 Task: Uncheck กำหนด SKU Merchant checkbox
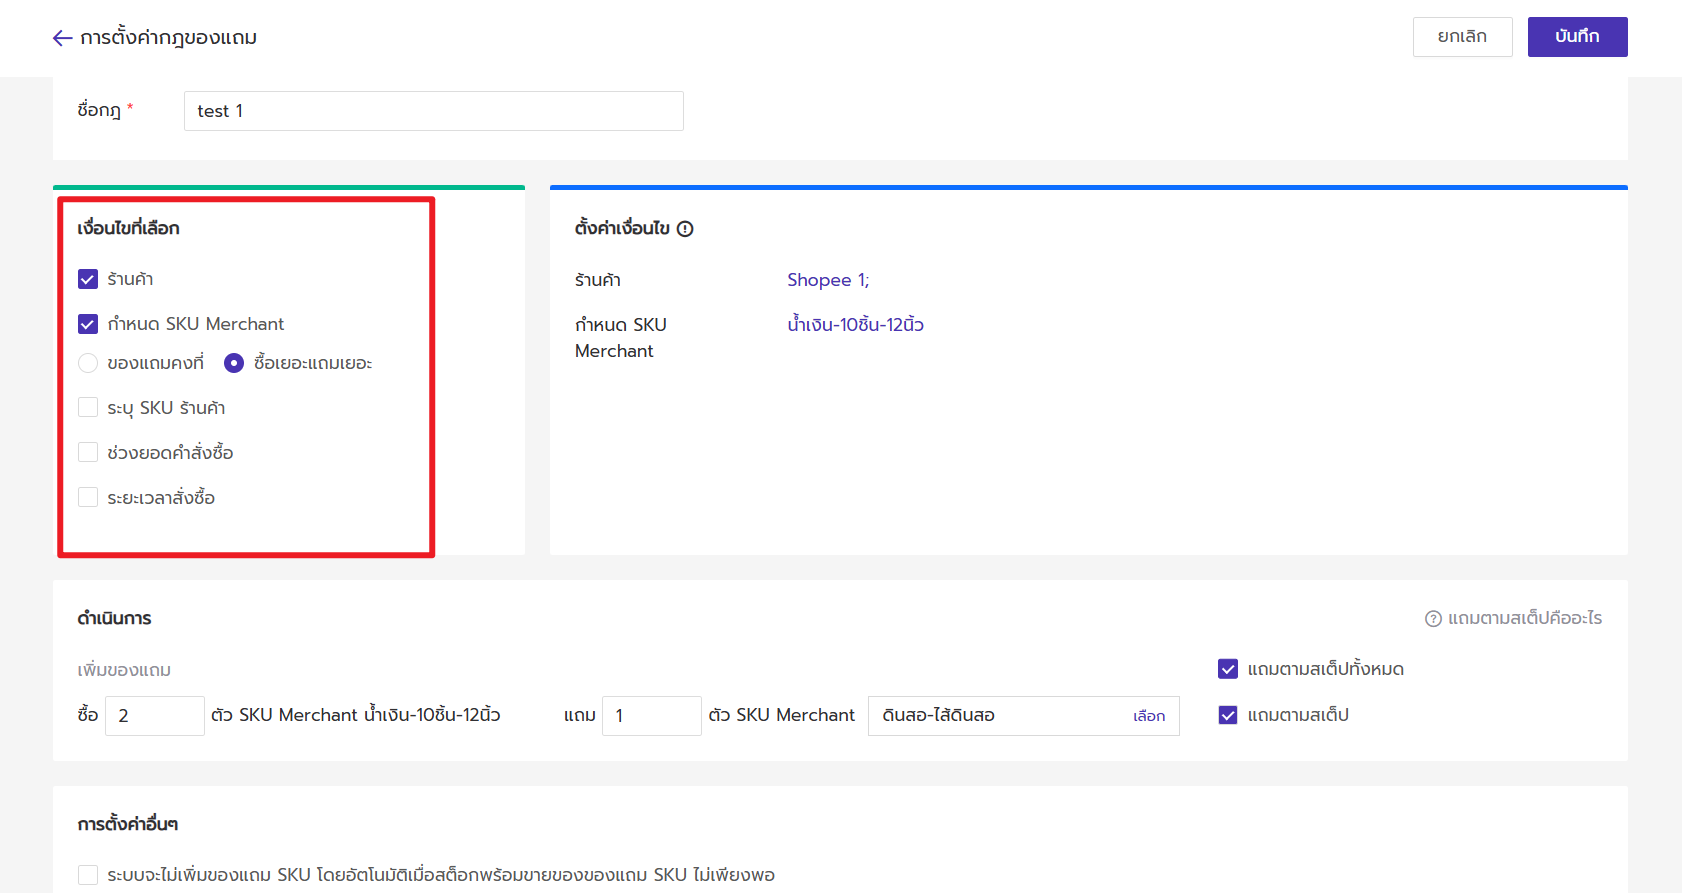click(x=88, y=324)
